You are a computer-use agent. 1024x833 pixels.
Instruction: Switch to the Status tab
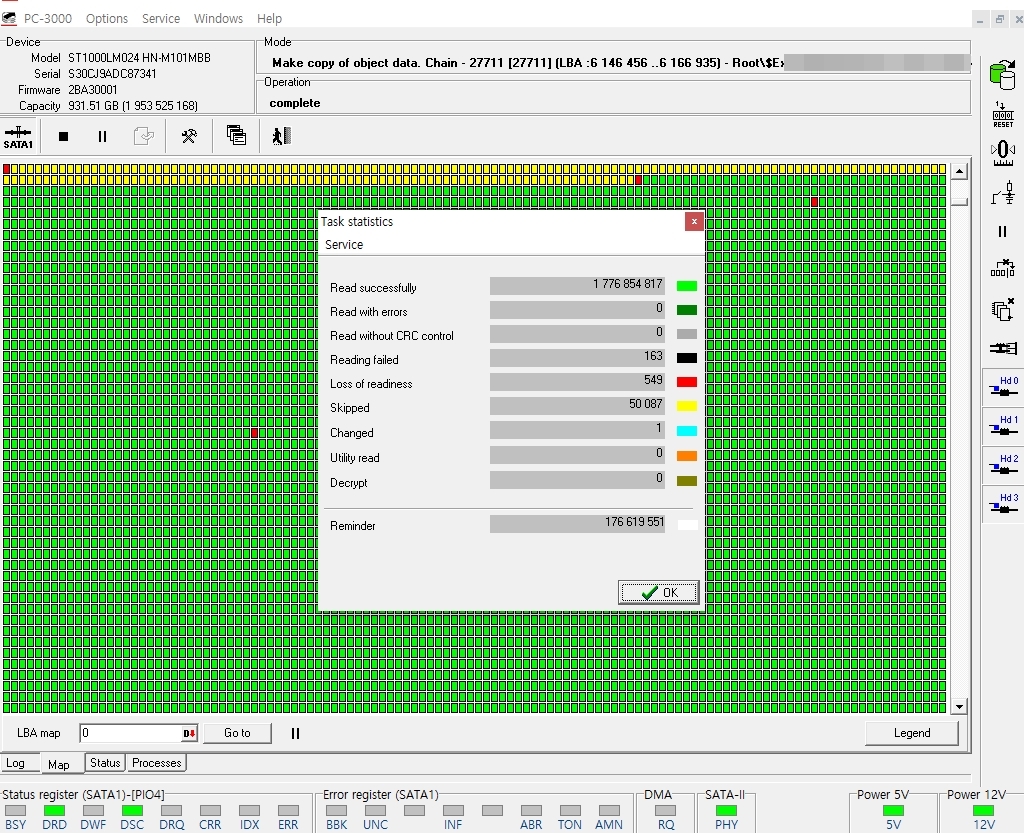coord(105,762)
